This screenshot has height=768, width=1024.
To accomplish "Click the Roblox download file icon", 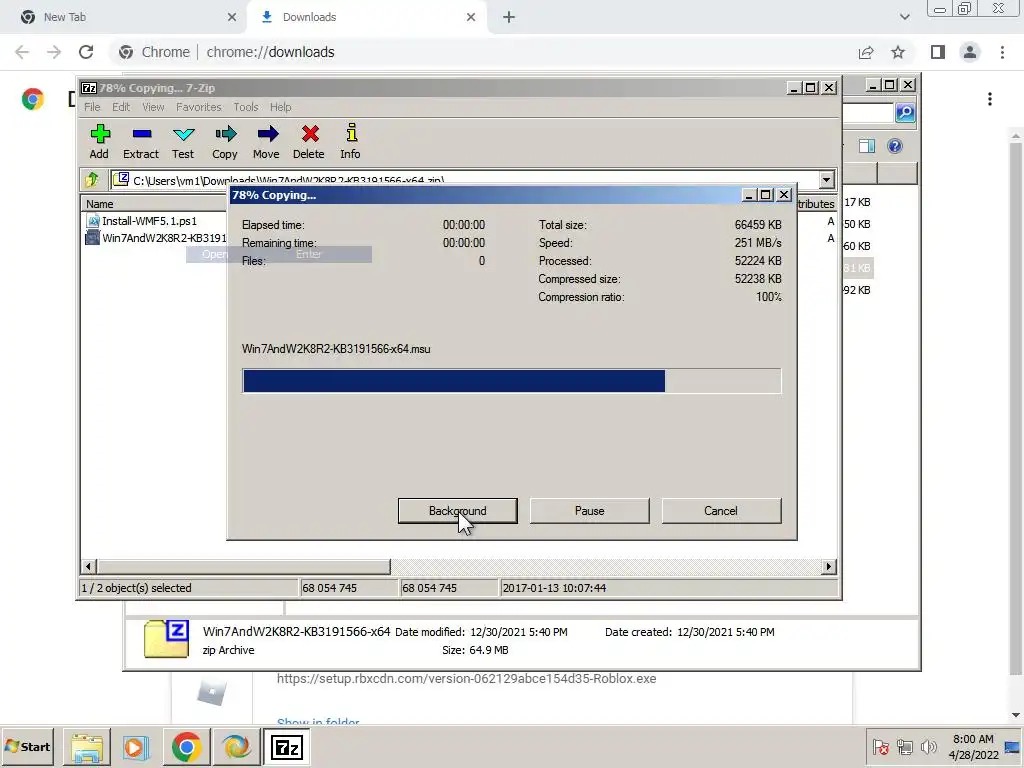I will 212,693.
